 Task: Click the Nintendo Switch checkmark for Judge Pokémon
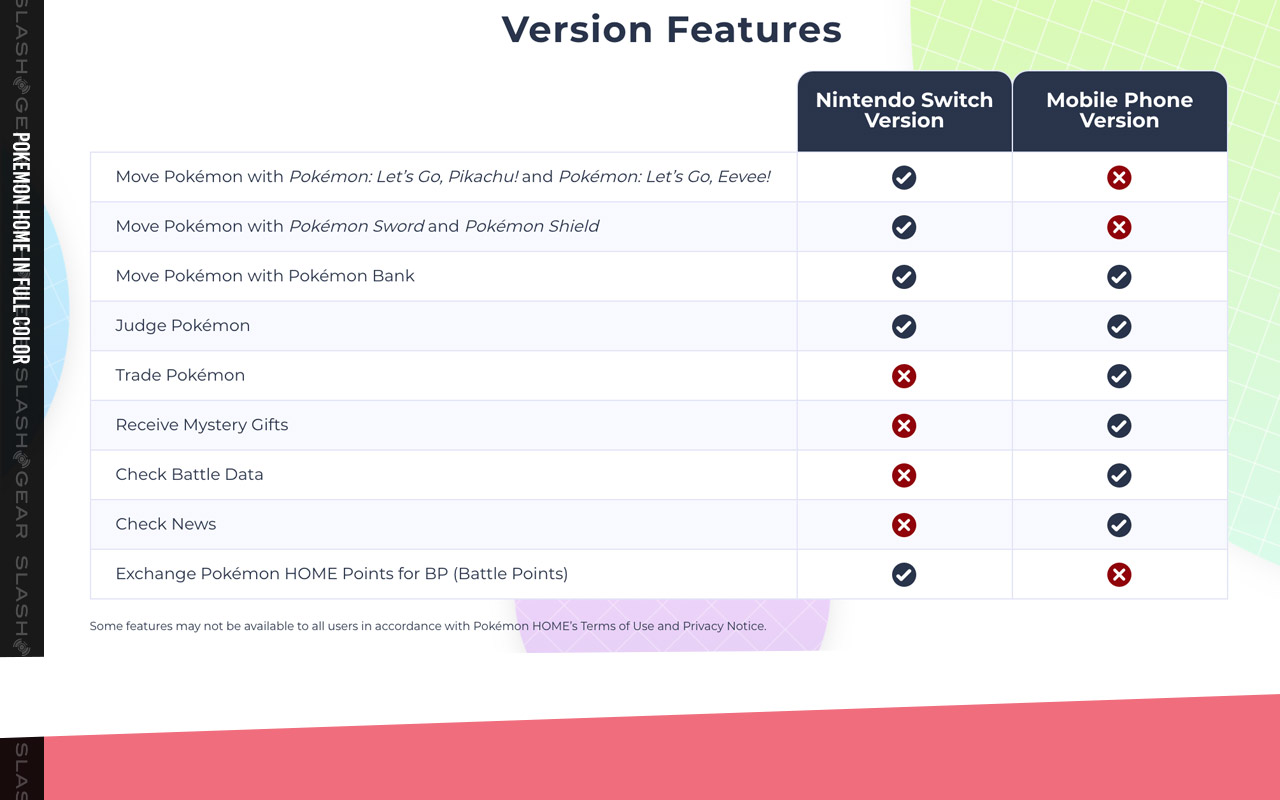point(904,326)
